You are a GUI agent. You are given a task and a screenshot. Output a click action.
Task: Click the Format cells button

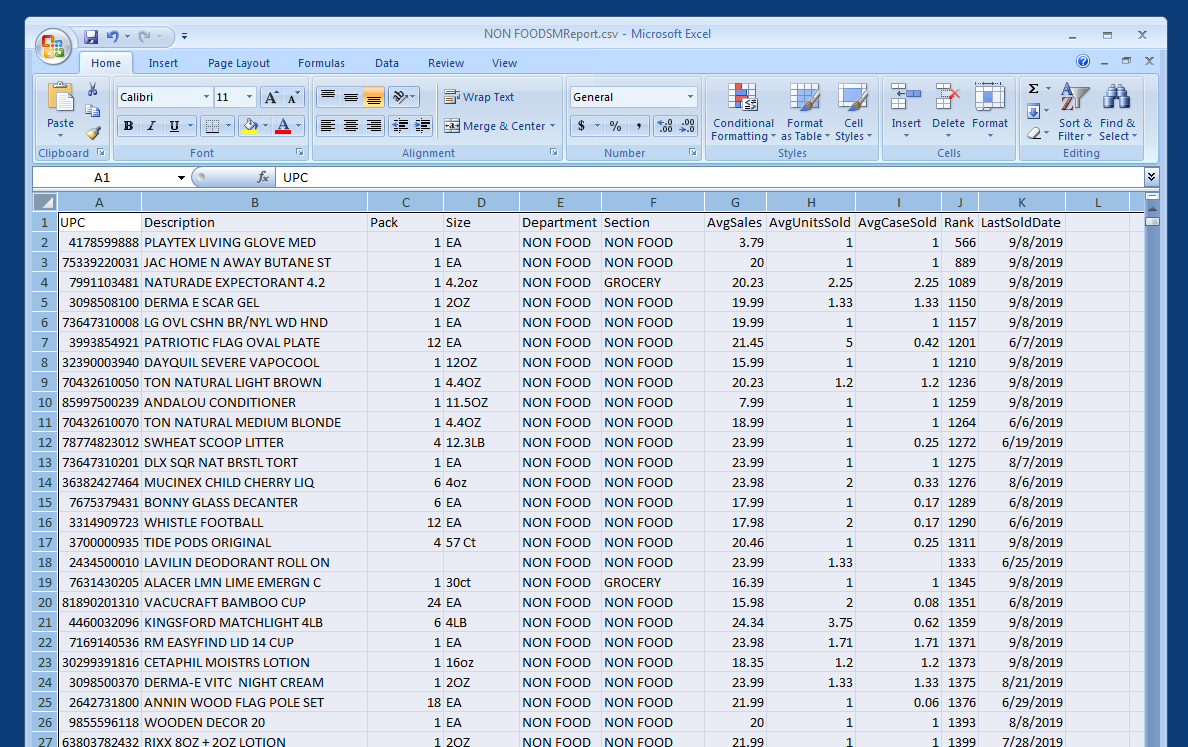point(990,111)
